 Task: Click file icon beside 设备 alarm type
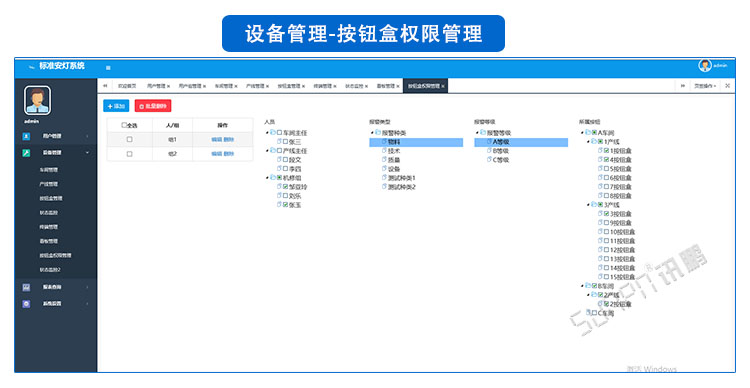(384, 168)
